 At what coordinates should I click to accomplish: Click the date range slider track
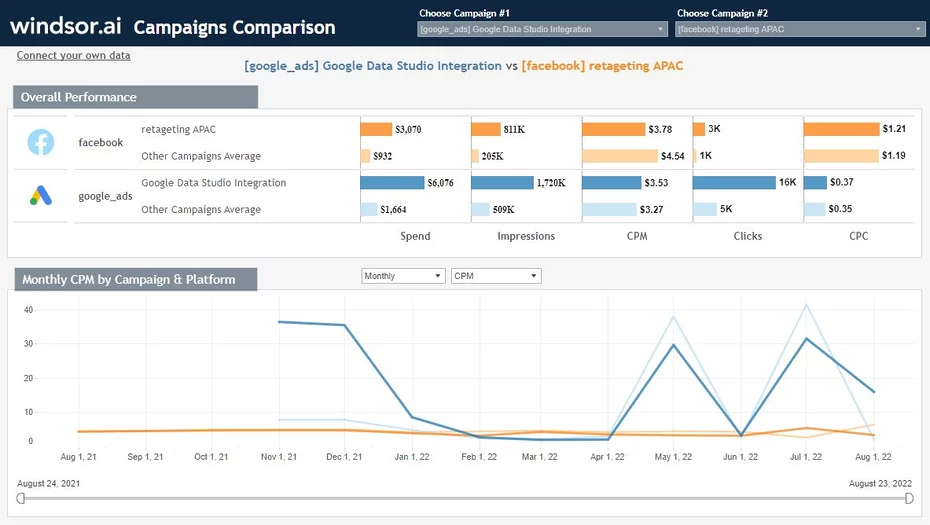[x=465, y=498]
